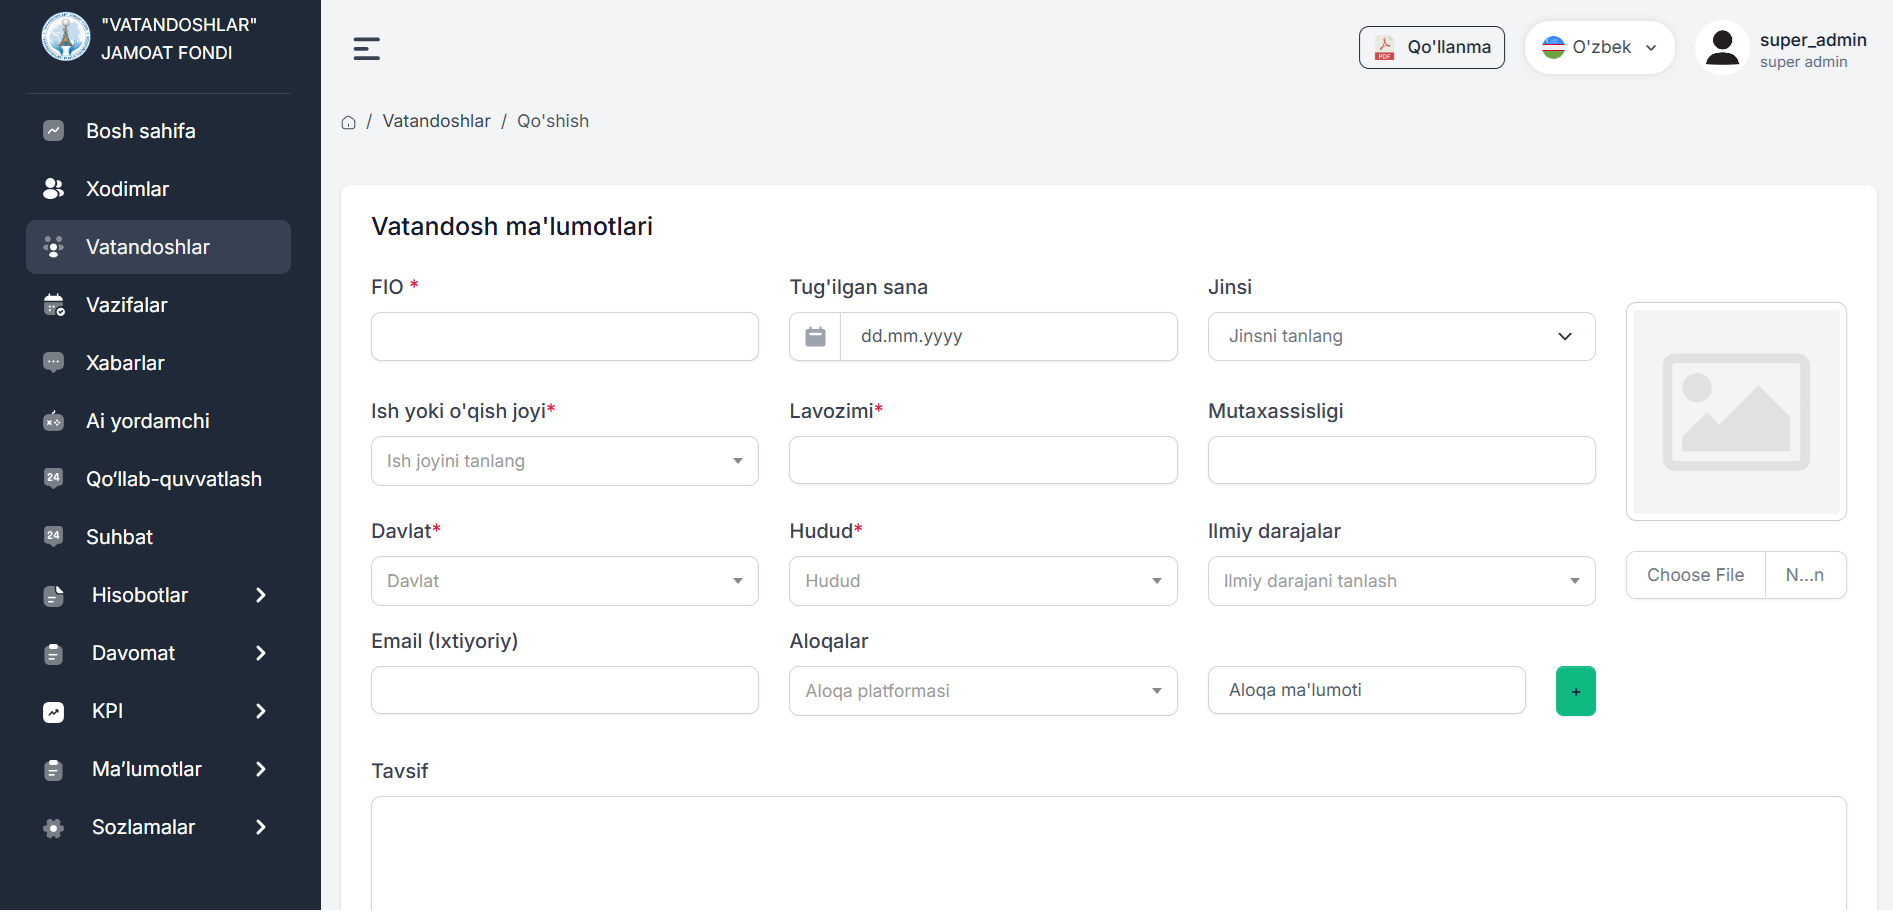Switch language using O'zbek selector
The height and width of the screenshot is (912, 1893).
click(1598, 47)
